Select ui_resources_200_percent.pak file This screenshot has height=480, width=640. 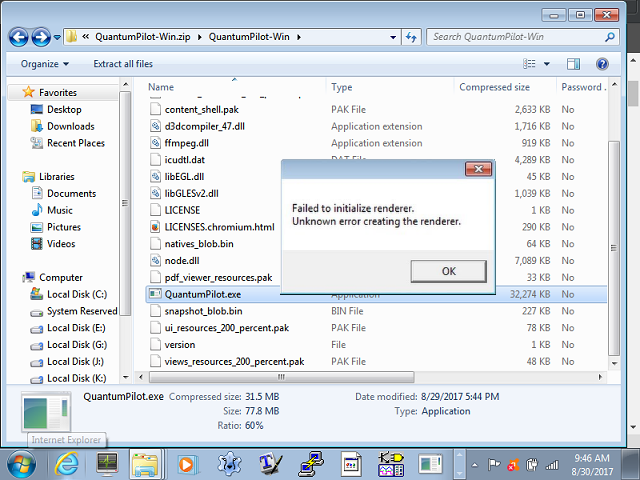(227, 328)
